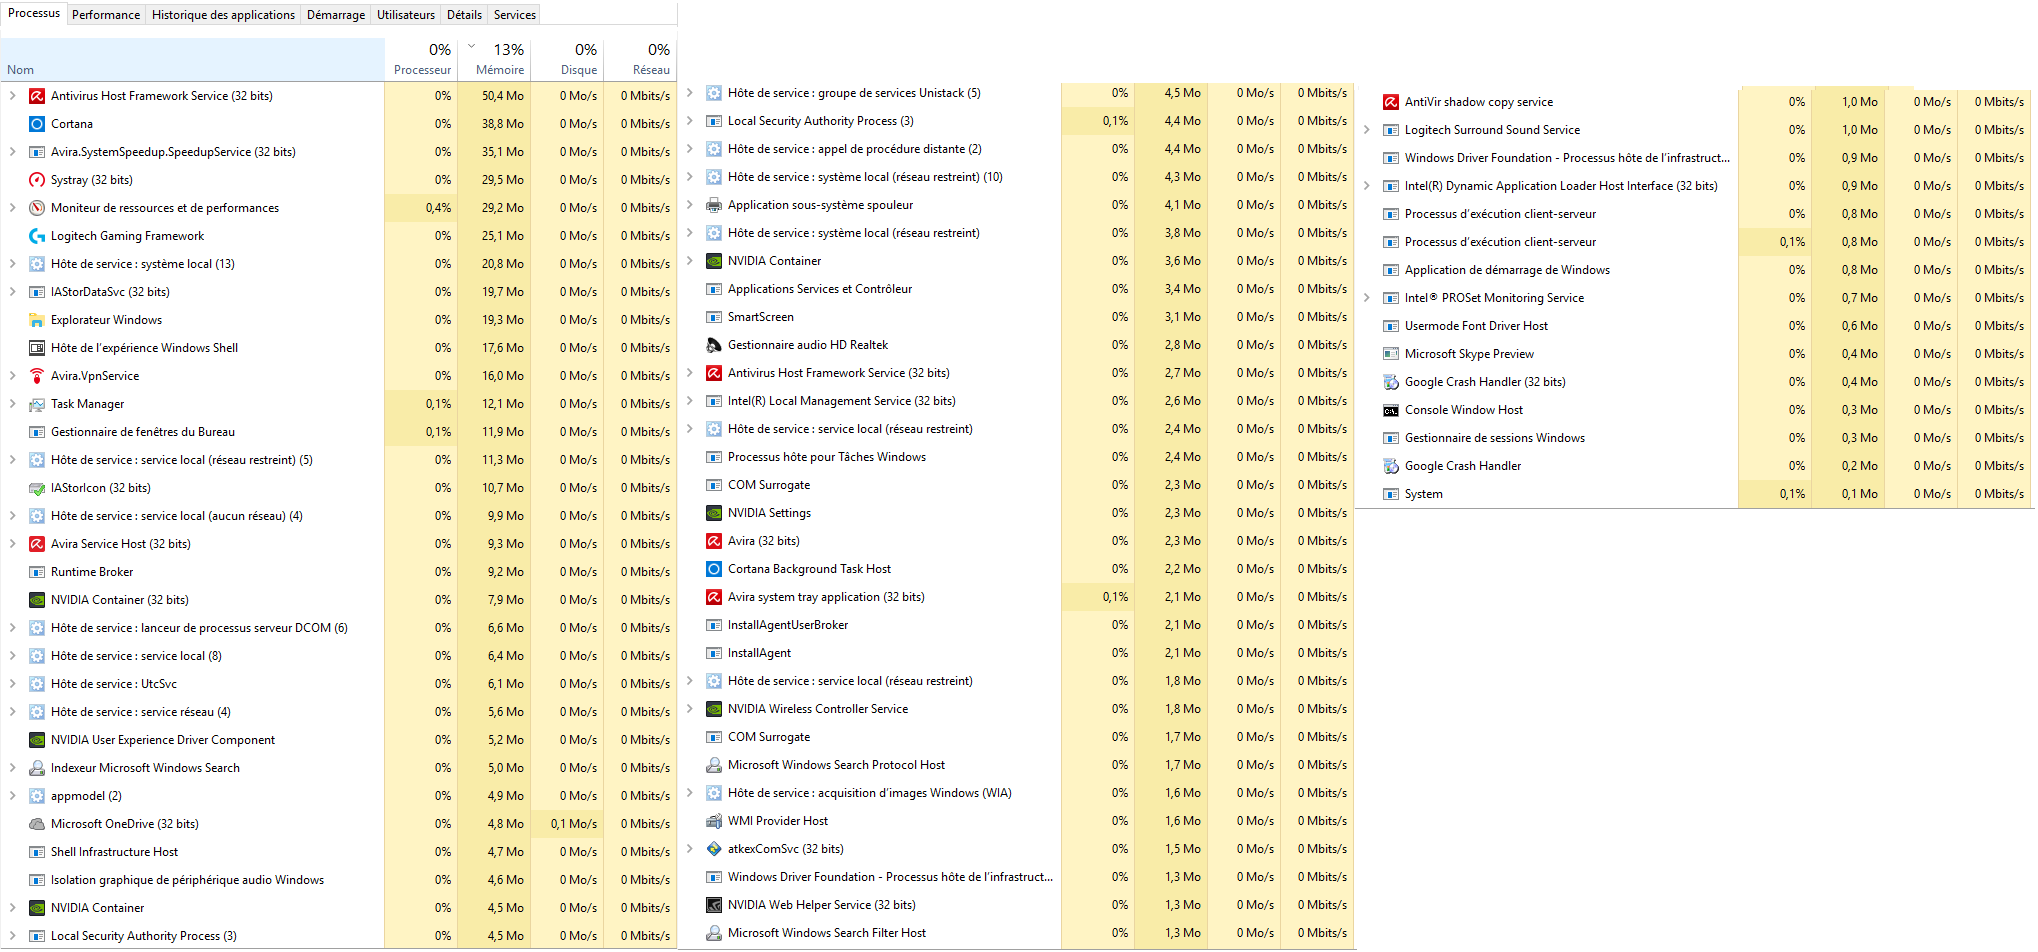Select the Usermode Font Driver Host row
Viewport: 2038px width, 952px height.
pyautogui.click(x=1693, y=326)
